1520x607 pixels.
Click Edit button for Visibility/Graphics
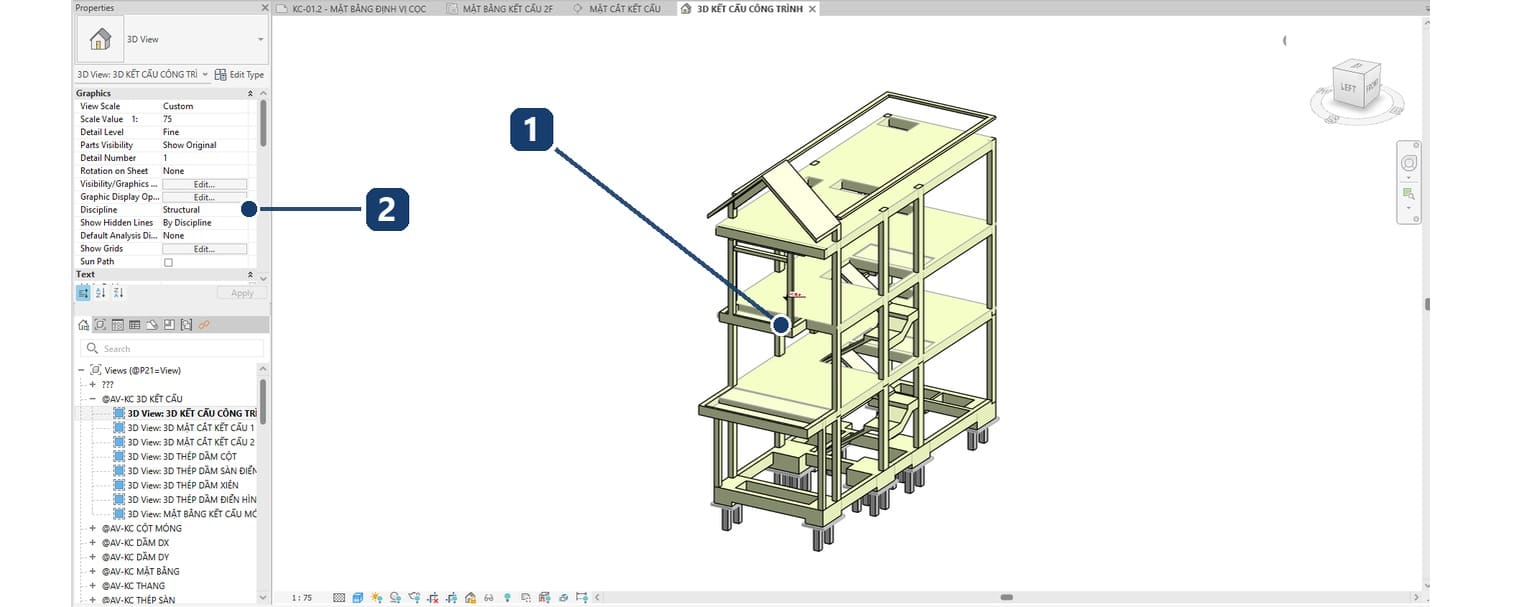(x=204, y=184)
